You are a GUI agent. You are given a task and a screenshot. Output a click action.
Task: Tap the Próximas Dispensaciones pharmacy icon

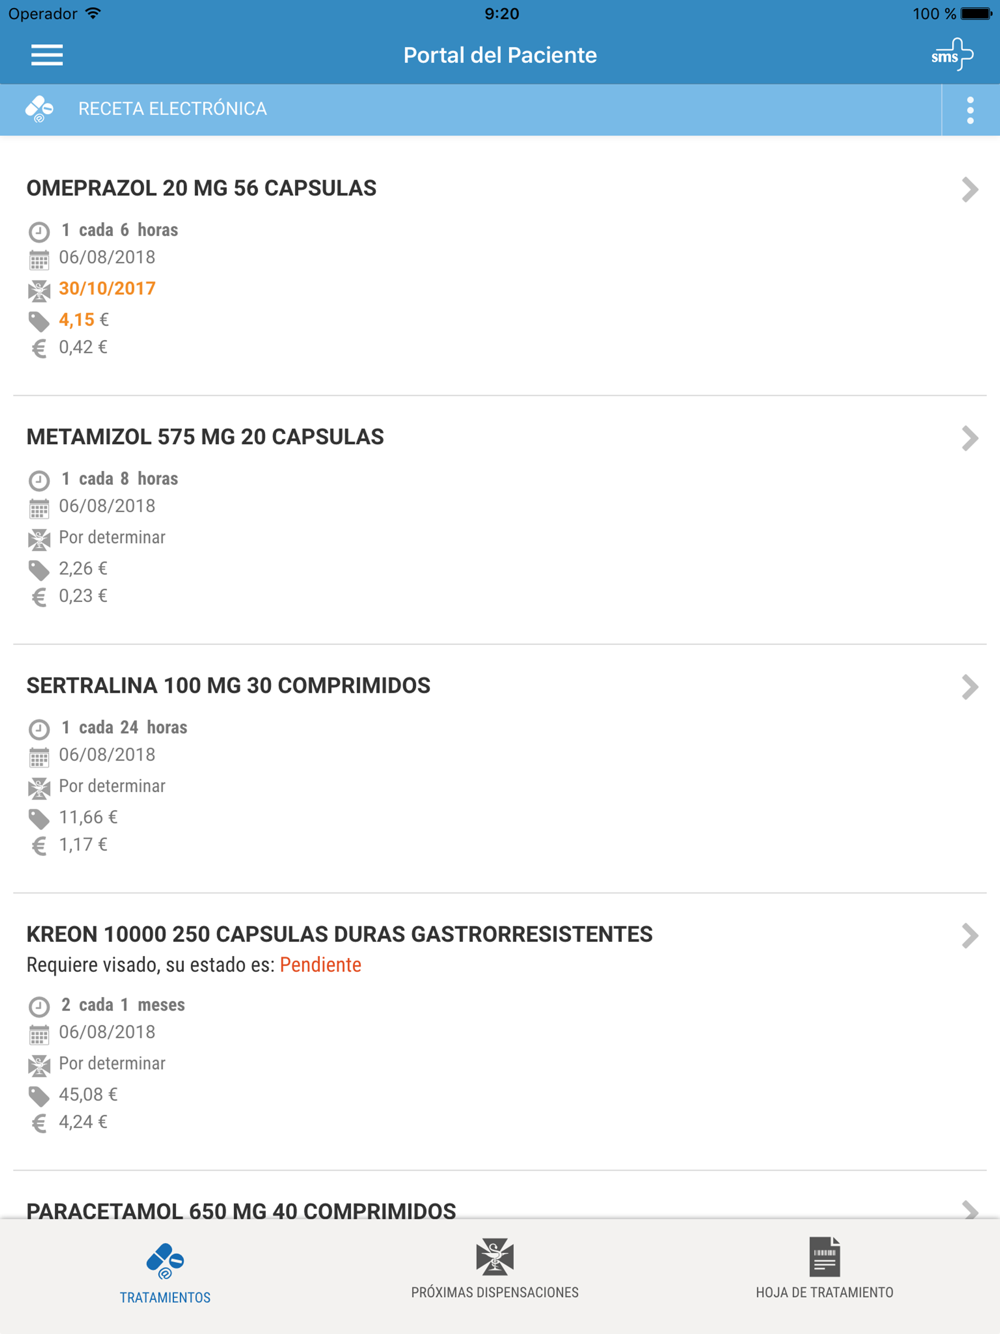pos(495,1257)
